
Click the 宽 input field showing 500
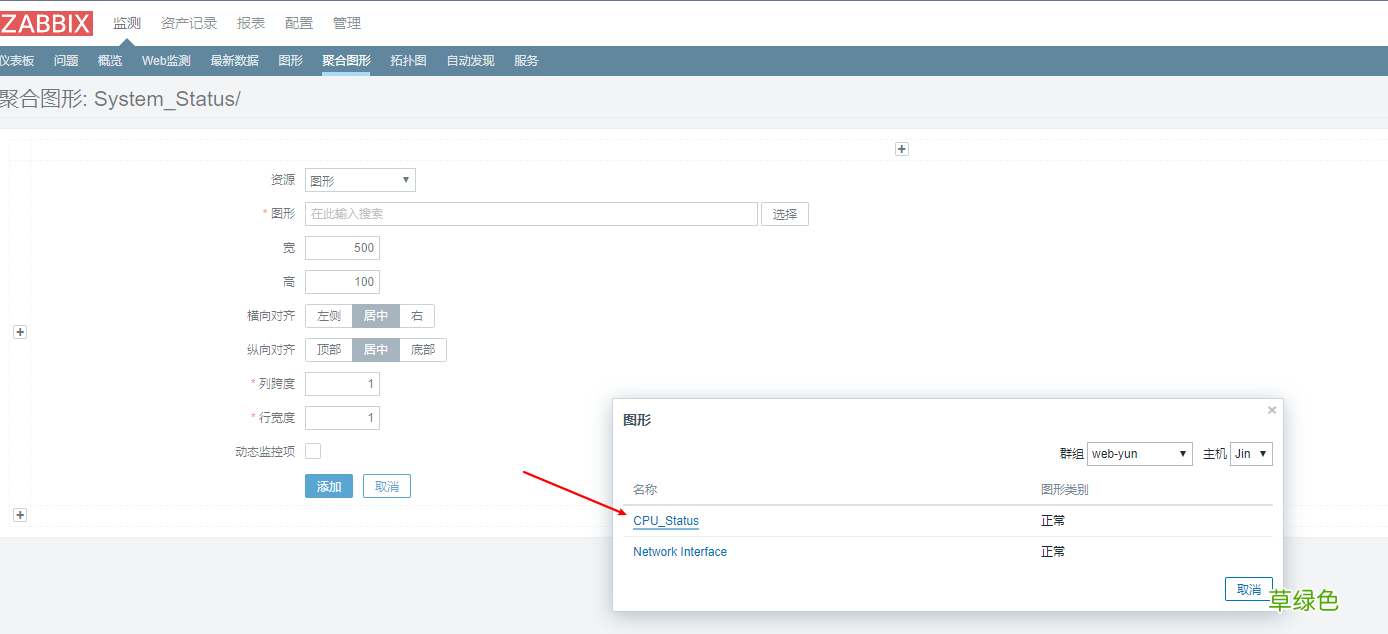click(x=342, y=247)
